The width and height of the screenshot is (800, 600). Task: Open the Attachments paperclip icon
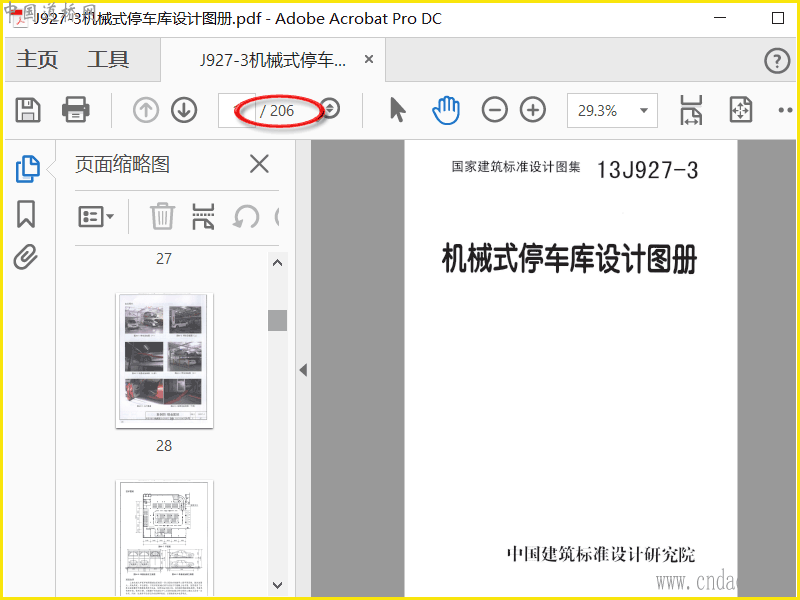pyautogui.click(x=26, y=257)
